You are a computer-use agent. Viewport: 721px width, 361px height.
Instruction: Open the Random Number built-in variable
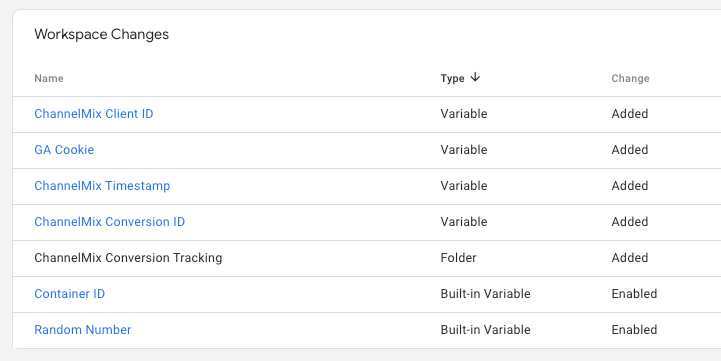[x=83, y=330]
